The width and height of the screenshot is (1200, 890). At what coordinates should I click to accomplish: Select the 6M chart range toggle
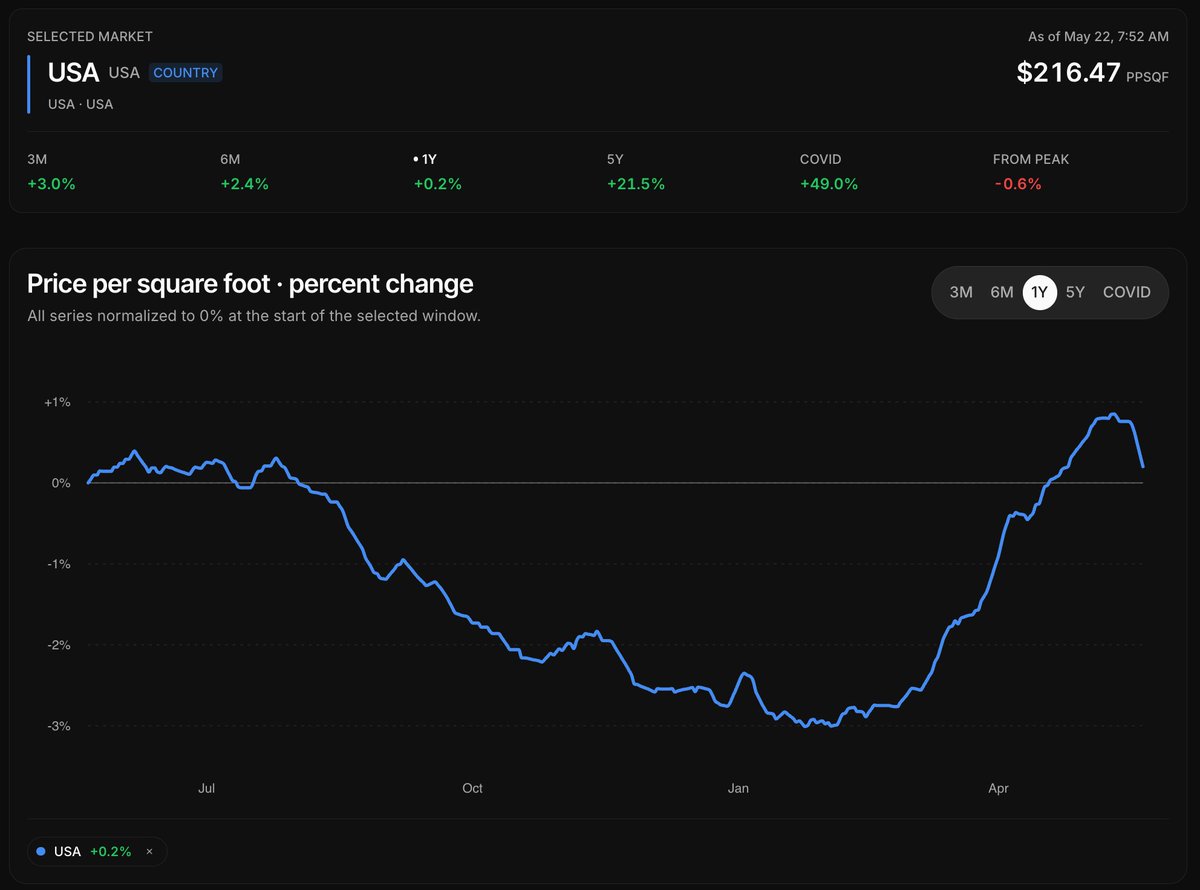pyautogui.click(x=1002, y=292)
